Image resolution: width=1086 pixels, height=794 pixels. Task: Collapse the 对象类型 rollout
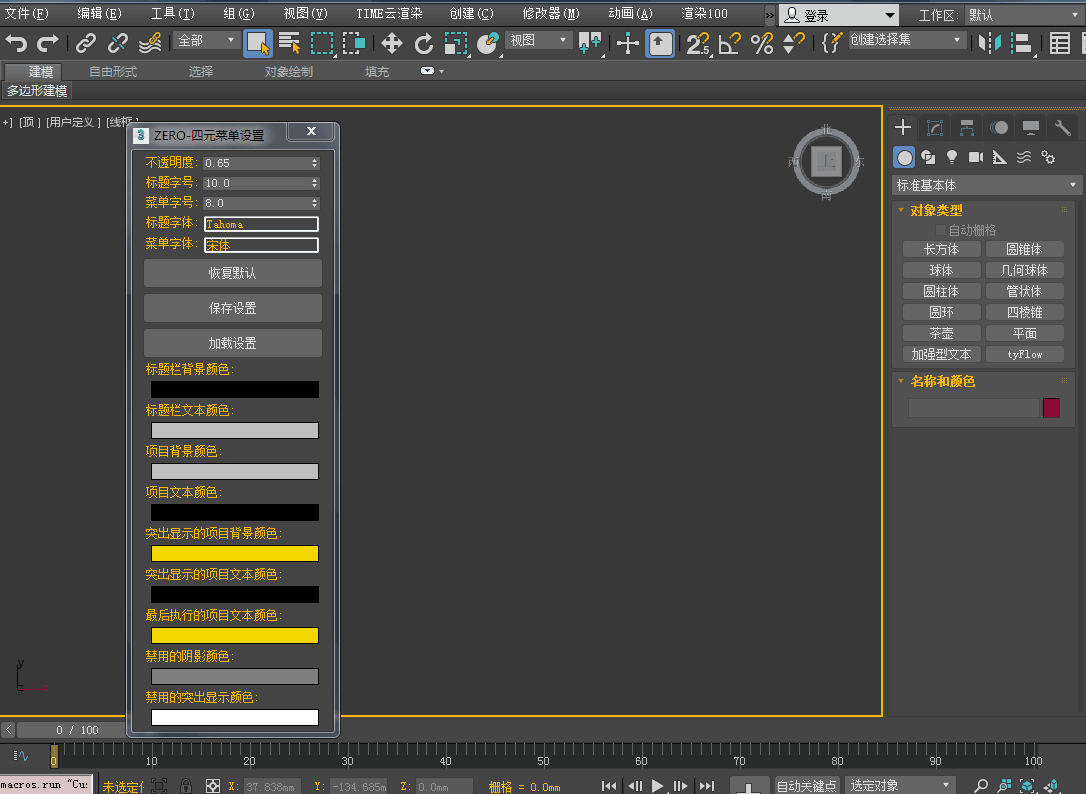click(x=936, y=210)
